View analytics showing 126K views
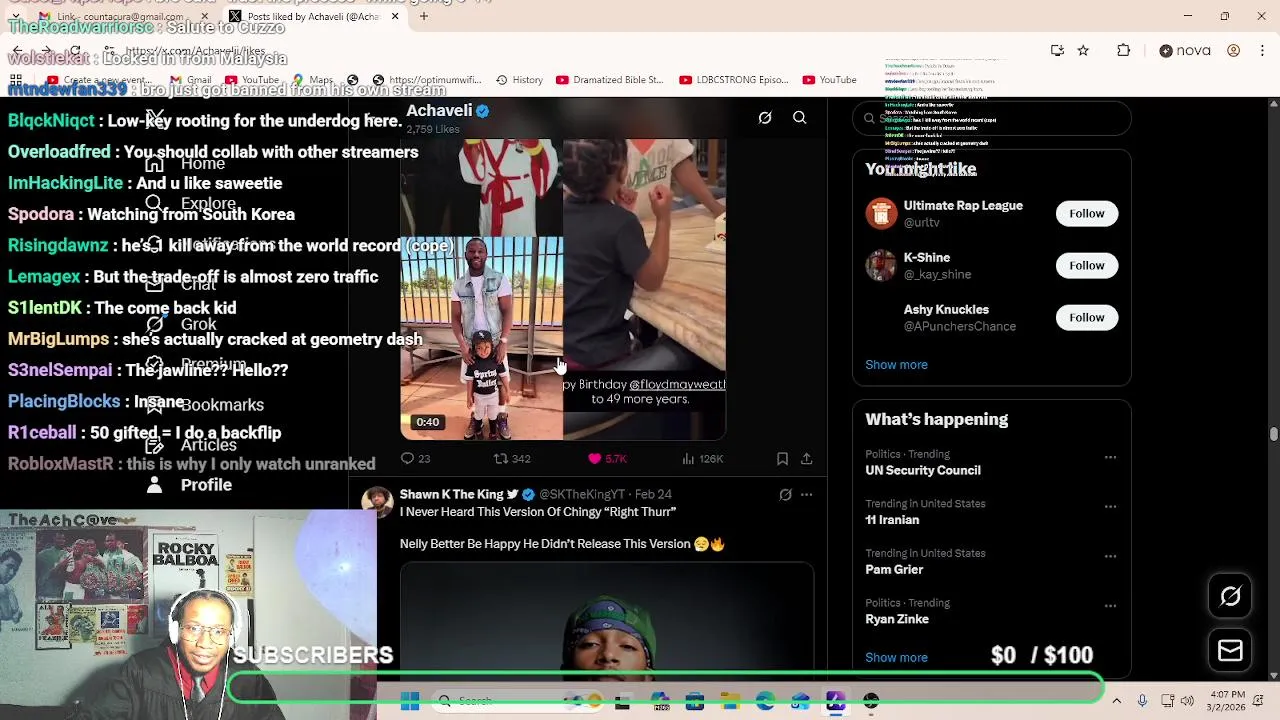Viewport: 1280px width, 720px height. click(702, 459)
